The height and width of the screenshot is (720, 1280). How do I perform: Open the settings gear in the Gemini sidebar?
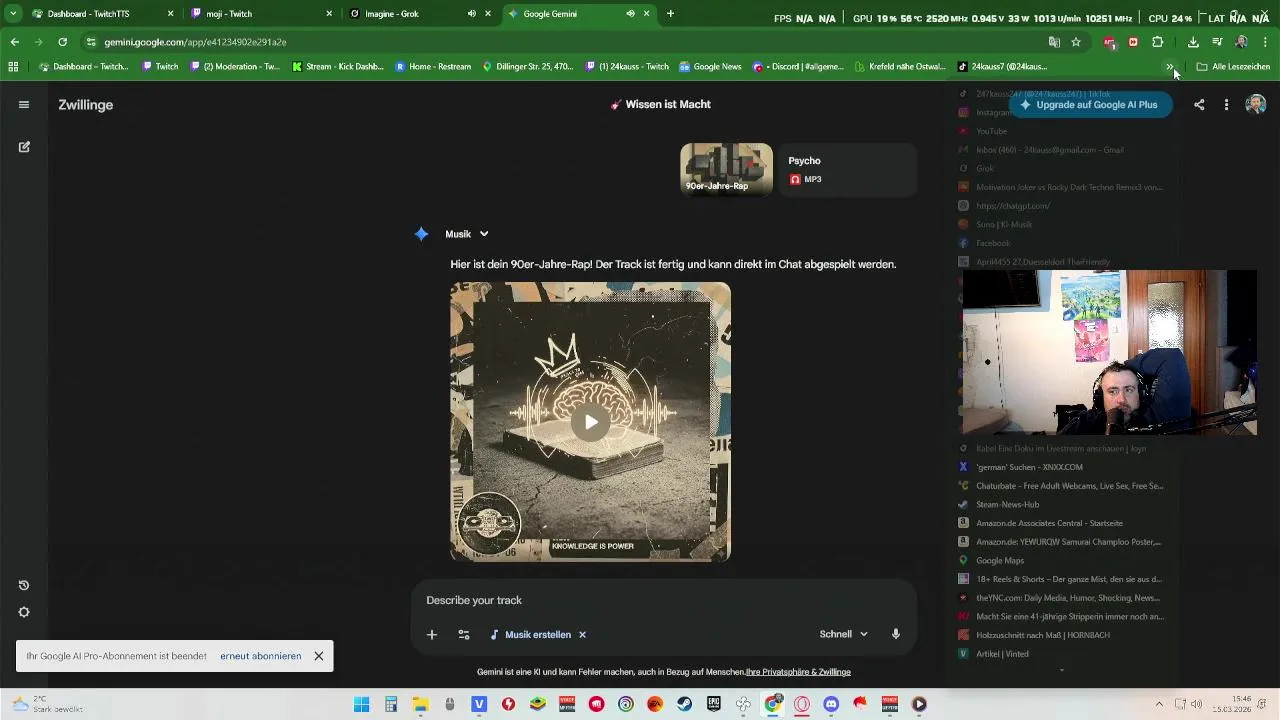tap(24, 612)
